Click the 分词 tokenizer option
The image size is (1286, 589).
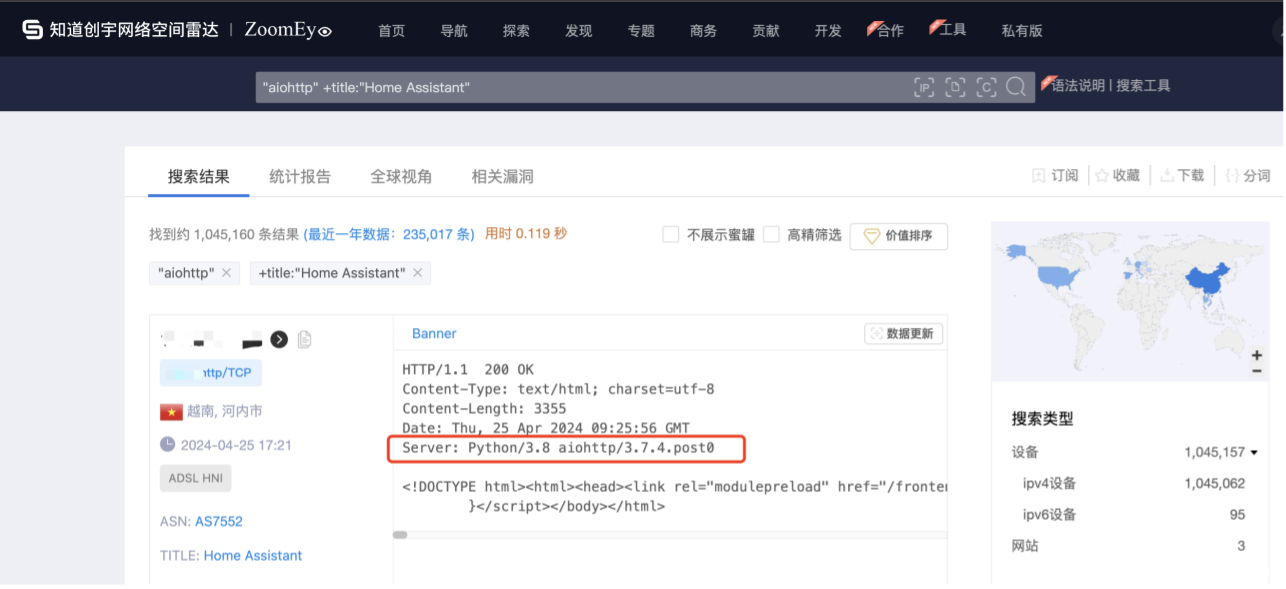click(x=1248, y=175)
